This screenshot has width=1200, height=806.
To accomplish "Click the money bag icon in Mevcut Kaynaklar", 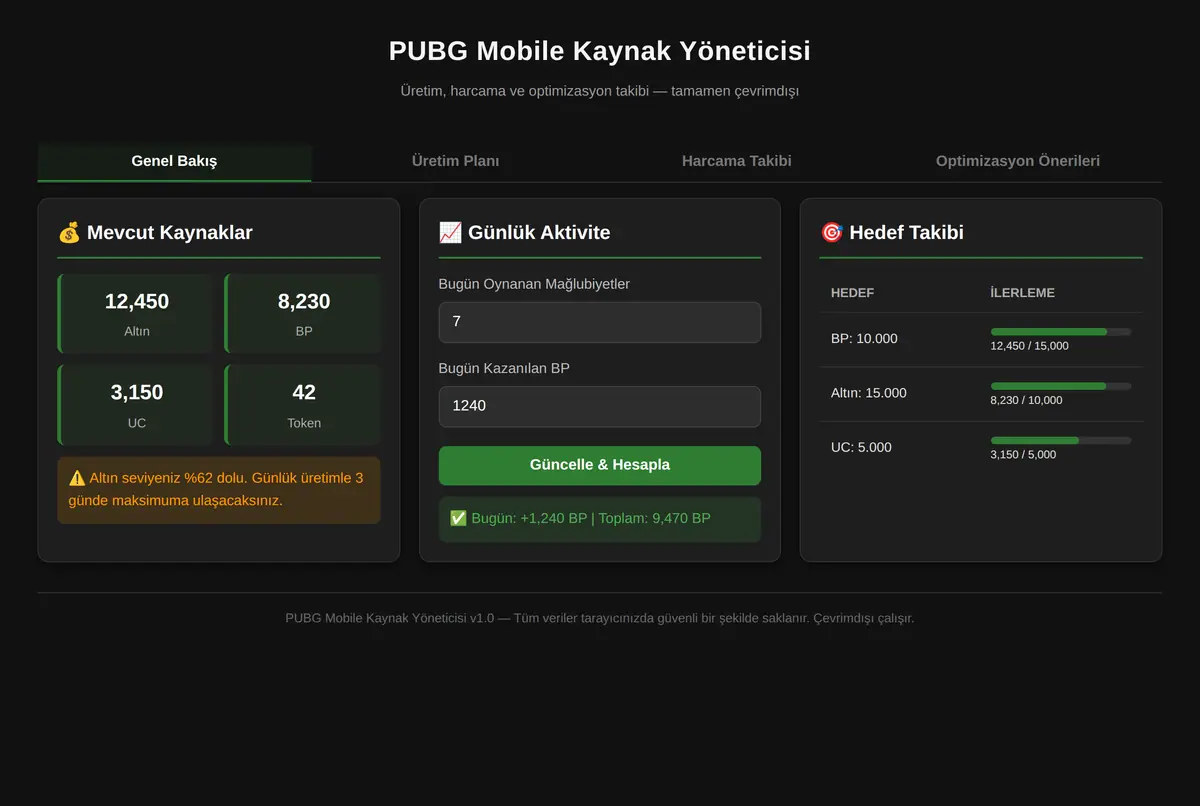I will 69,233.
